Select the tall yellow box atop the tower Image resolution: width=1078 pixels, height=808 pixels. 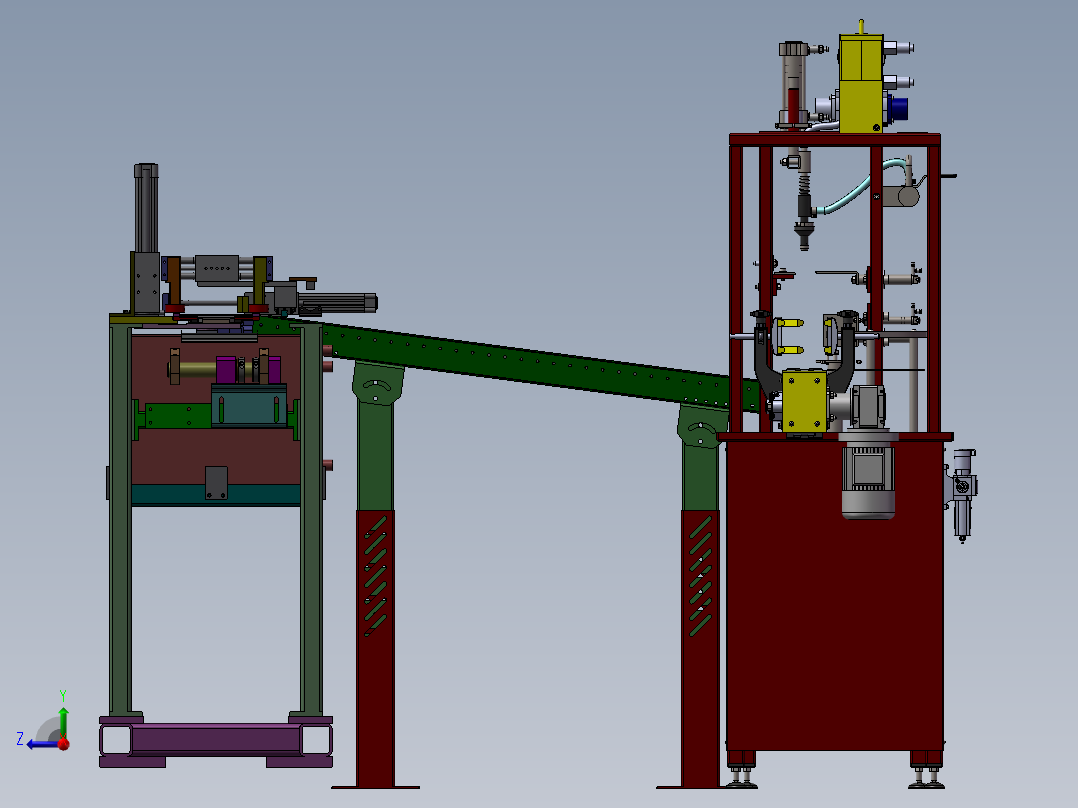(861, 83)
